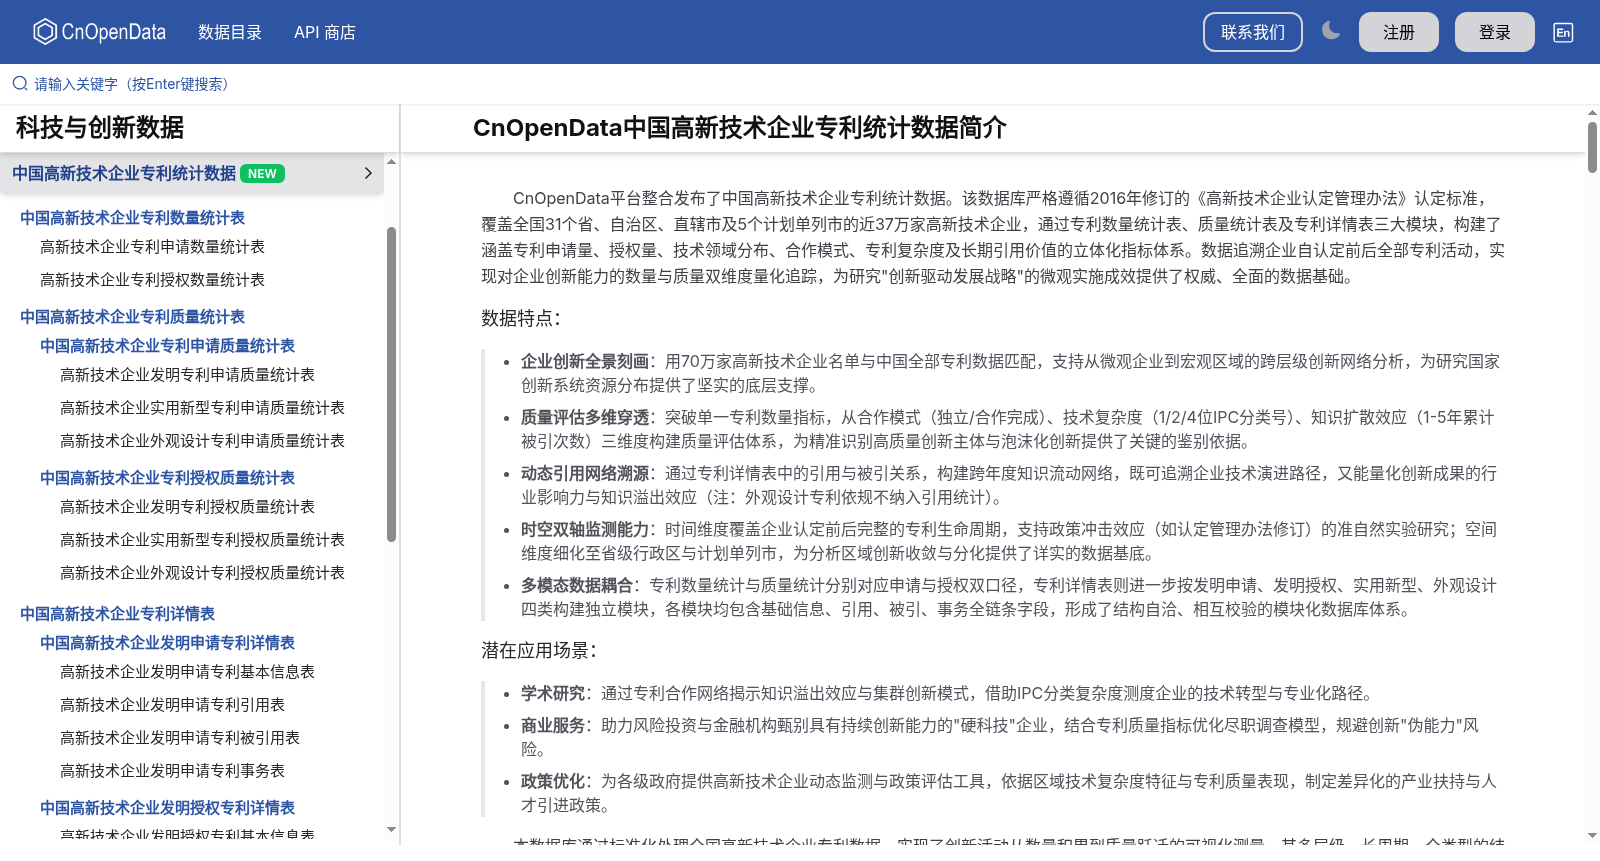This screenshot has width=1600, height=861.
Task: Select 高新技术企业外观设计专利申请质量统计表
Action: click(x=202, y=441)
